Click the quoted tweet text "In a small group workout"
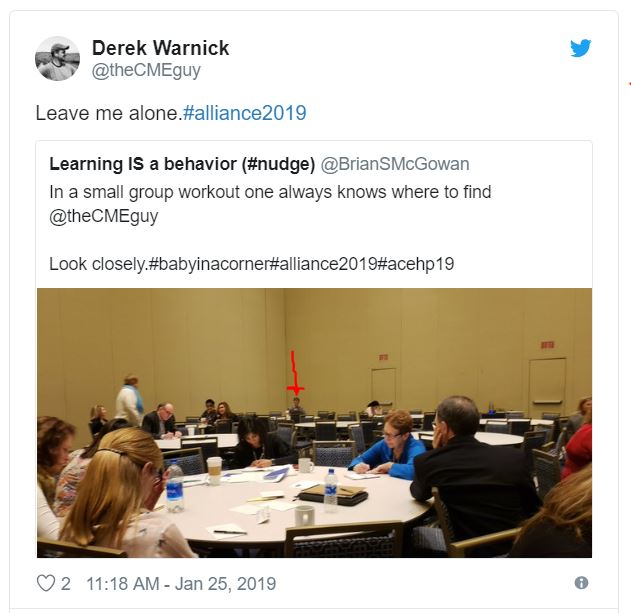The height and width of the screenshot is (613, 631). 144,192
